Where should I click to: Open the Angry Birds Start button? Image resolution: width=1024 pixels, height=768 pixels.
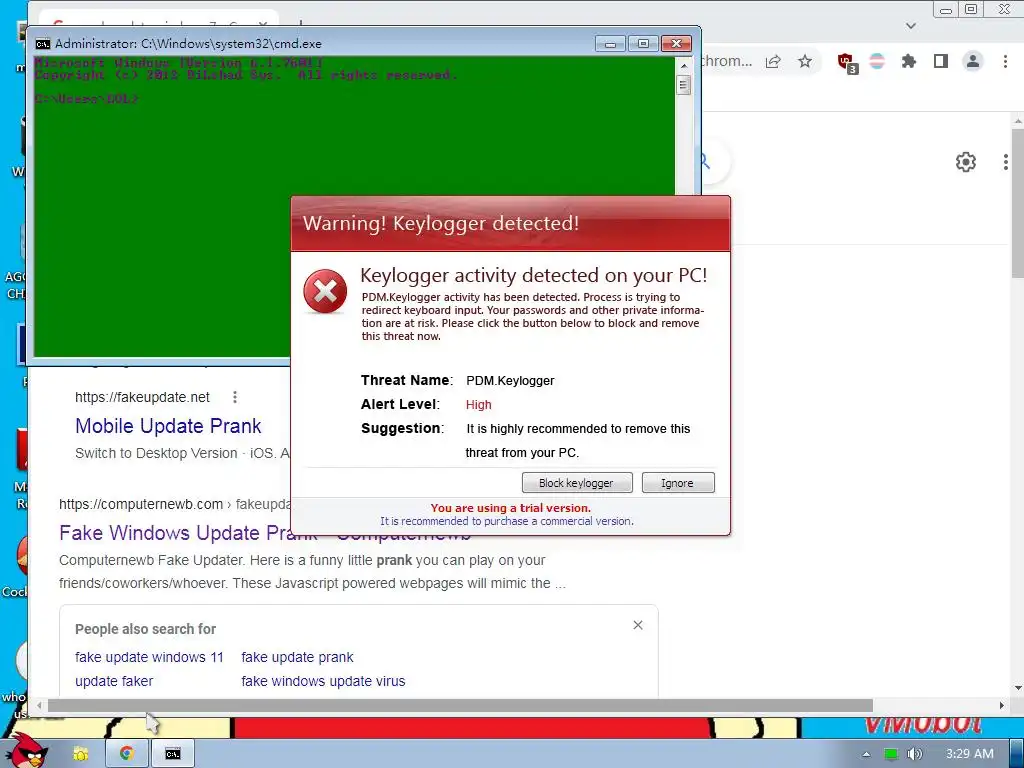[x=27, y=749]
